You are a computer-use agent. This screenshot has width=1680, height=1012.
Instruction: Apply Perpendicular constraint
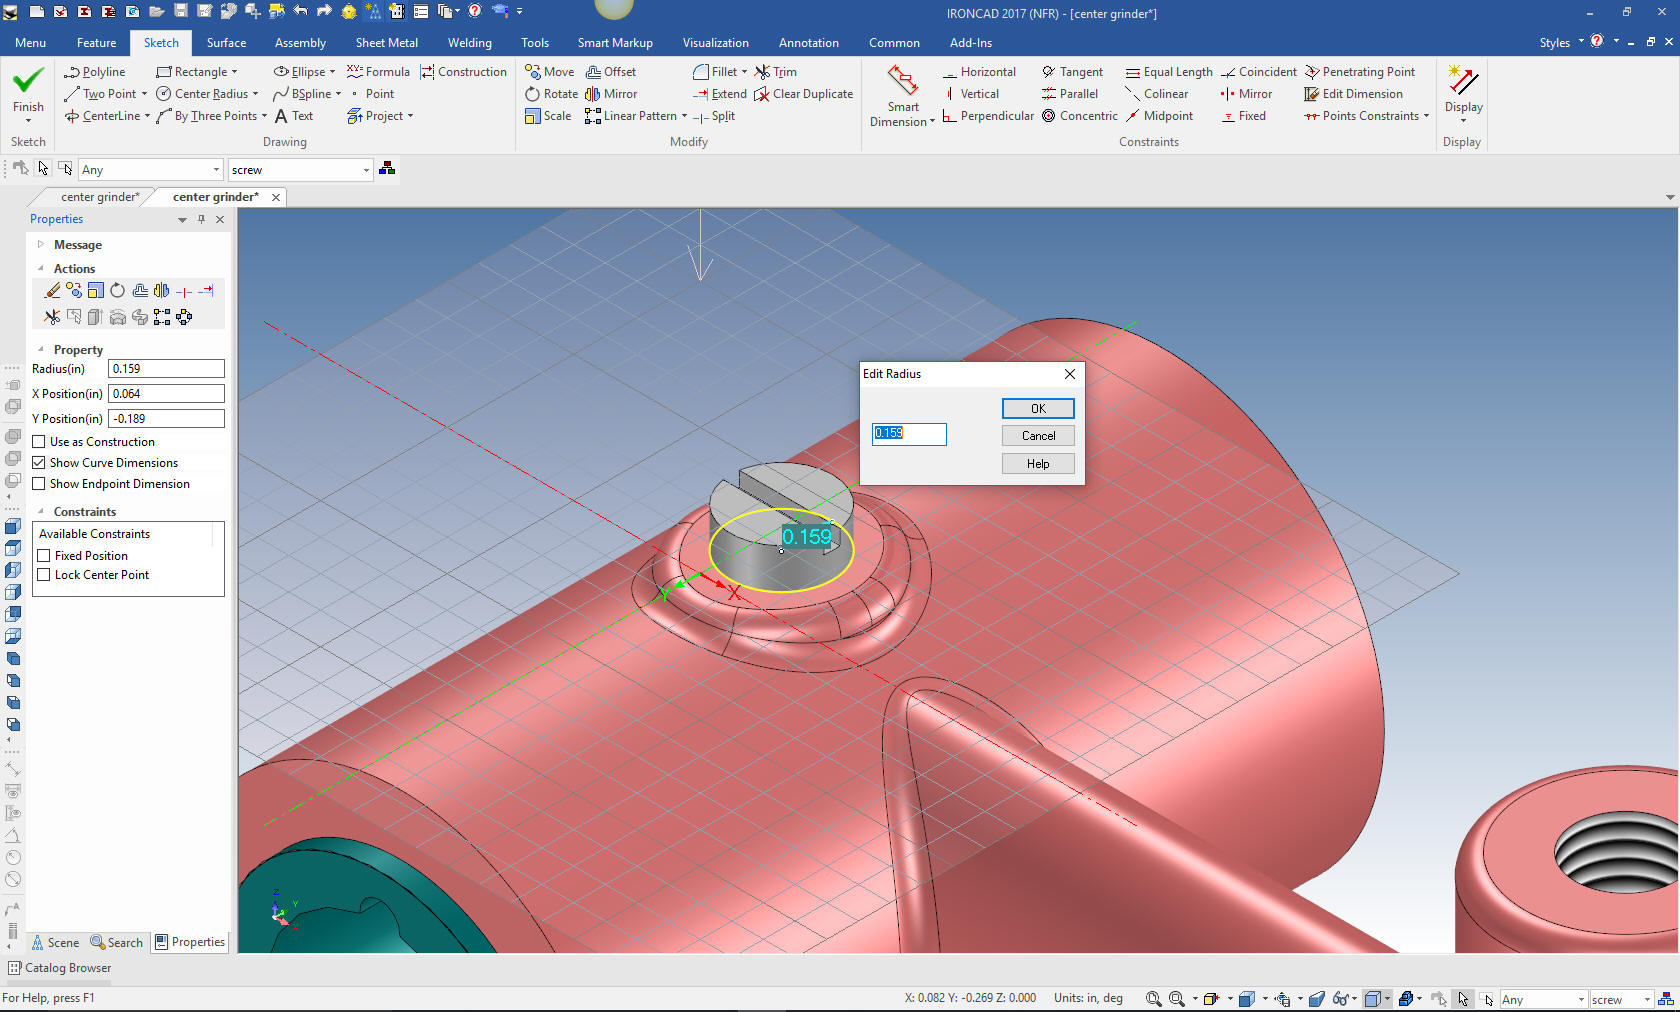[988, 116]
